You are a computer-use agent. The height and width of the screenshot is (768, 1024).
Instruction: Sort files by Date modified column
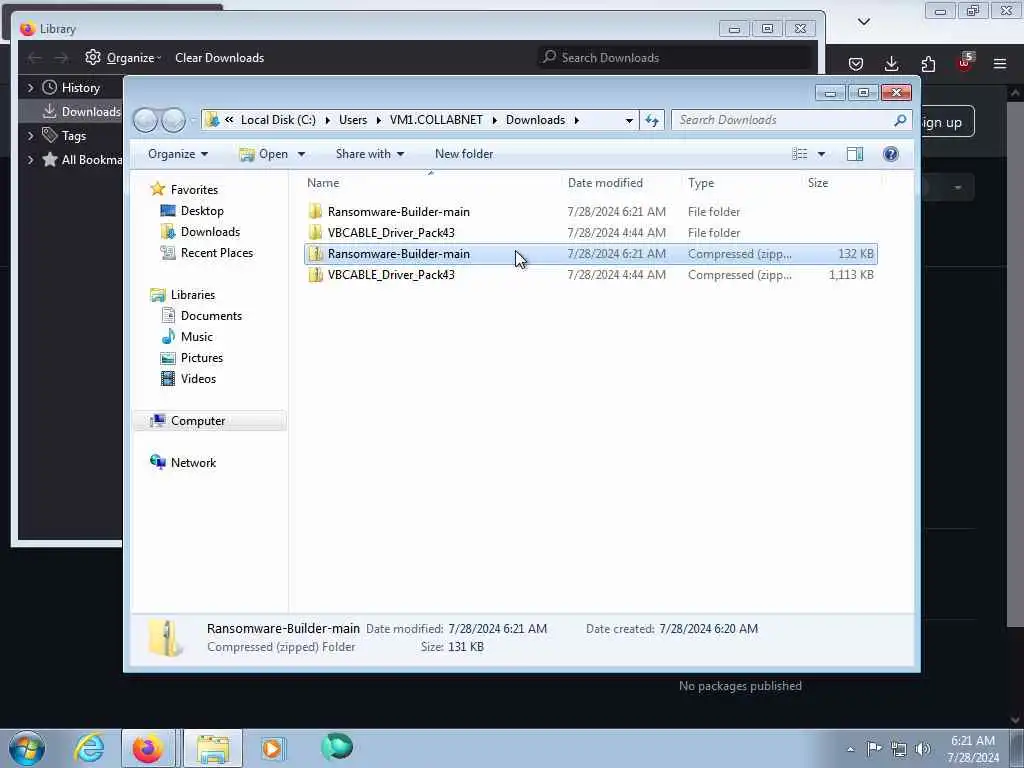605,183
